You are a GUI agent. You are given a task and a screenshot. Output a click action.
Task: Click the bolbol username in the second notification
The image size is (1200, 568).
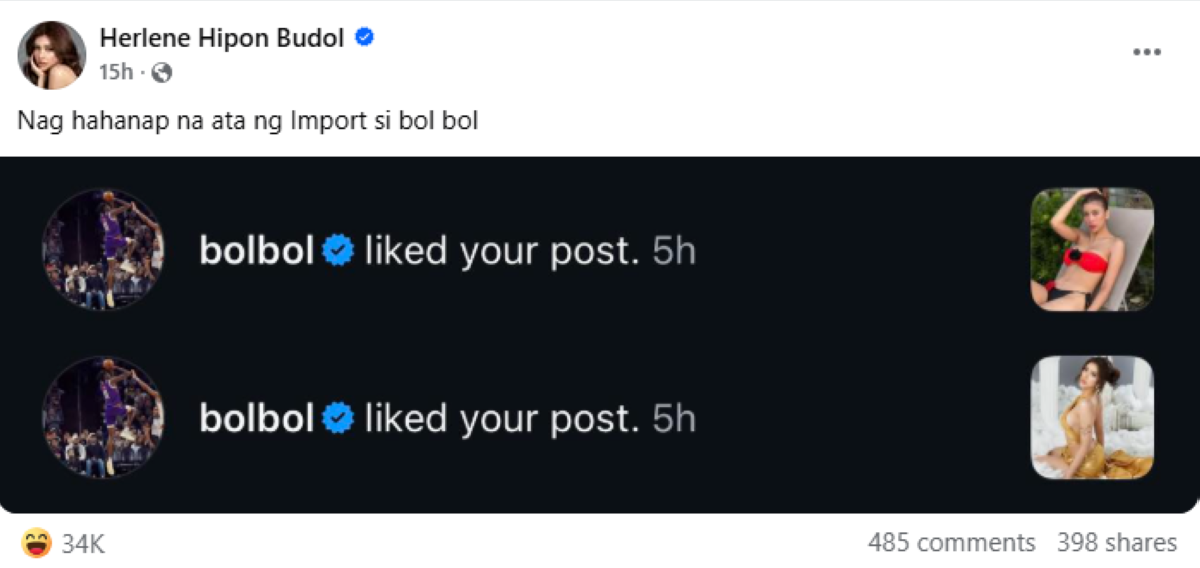pyautogui.click(x=257, y=418)
